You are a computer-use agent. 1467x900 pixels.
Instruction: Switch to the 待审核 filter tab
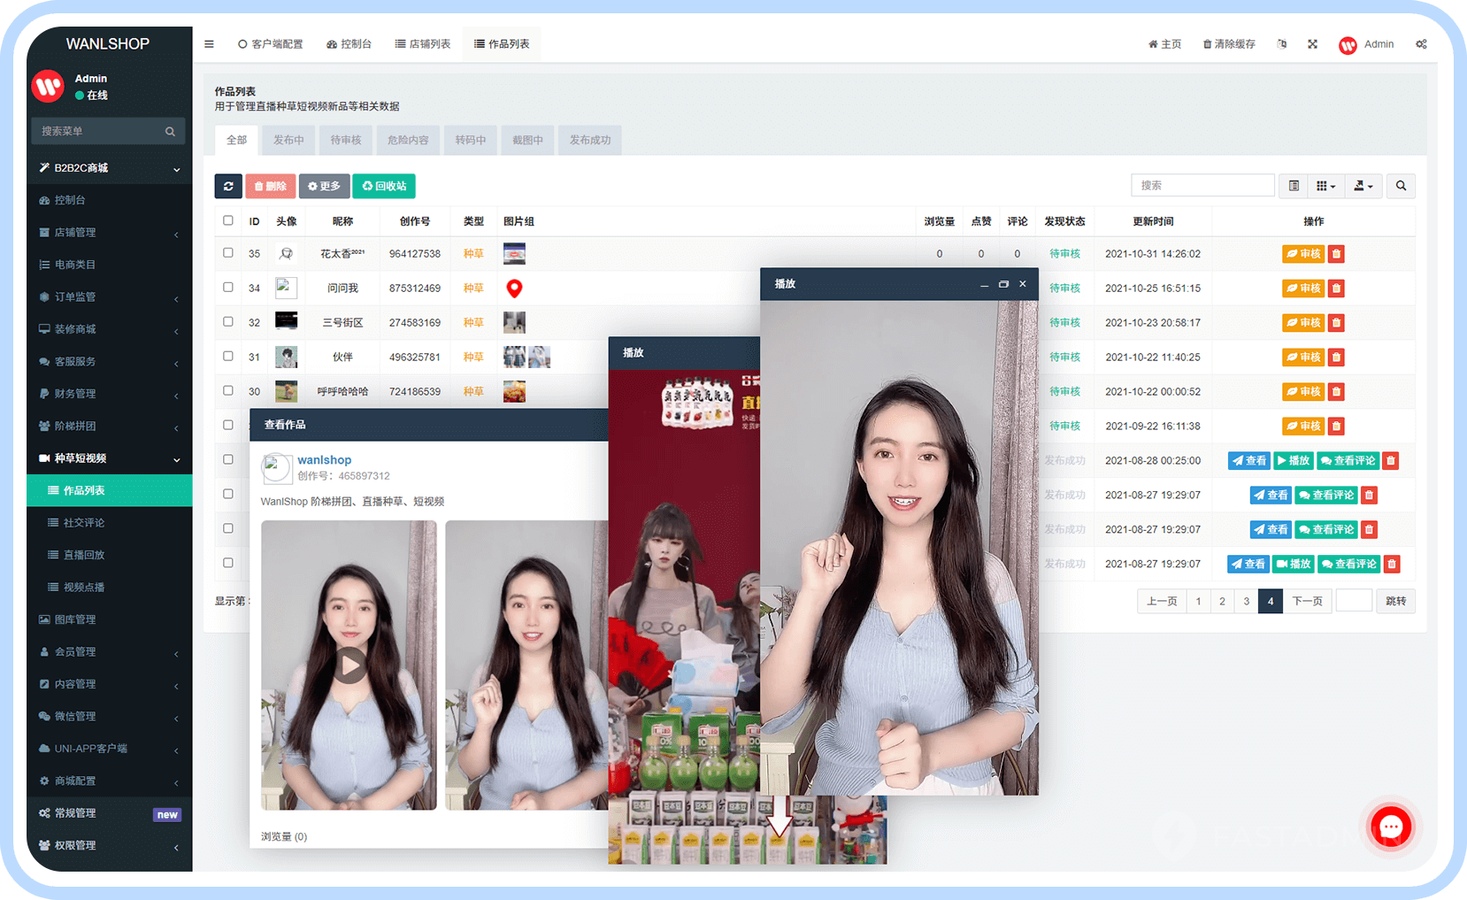(346, 140)
